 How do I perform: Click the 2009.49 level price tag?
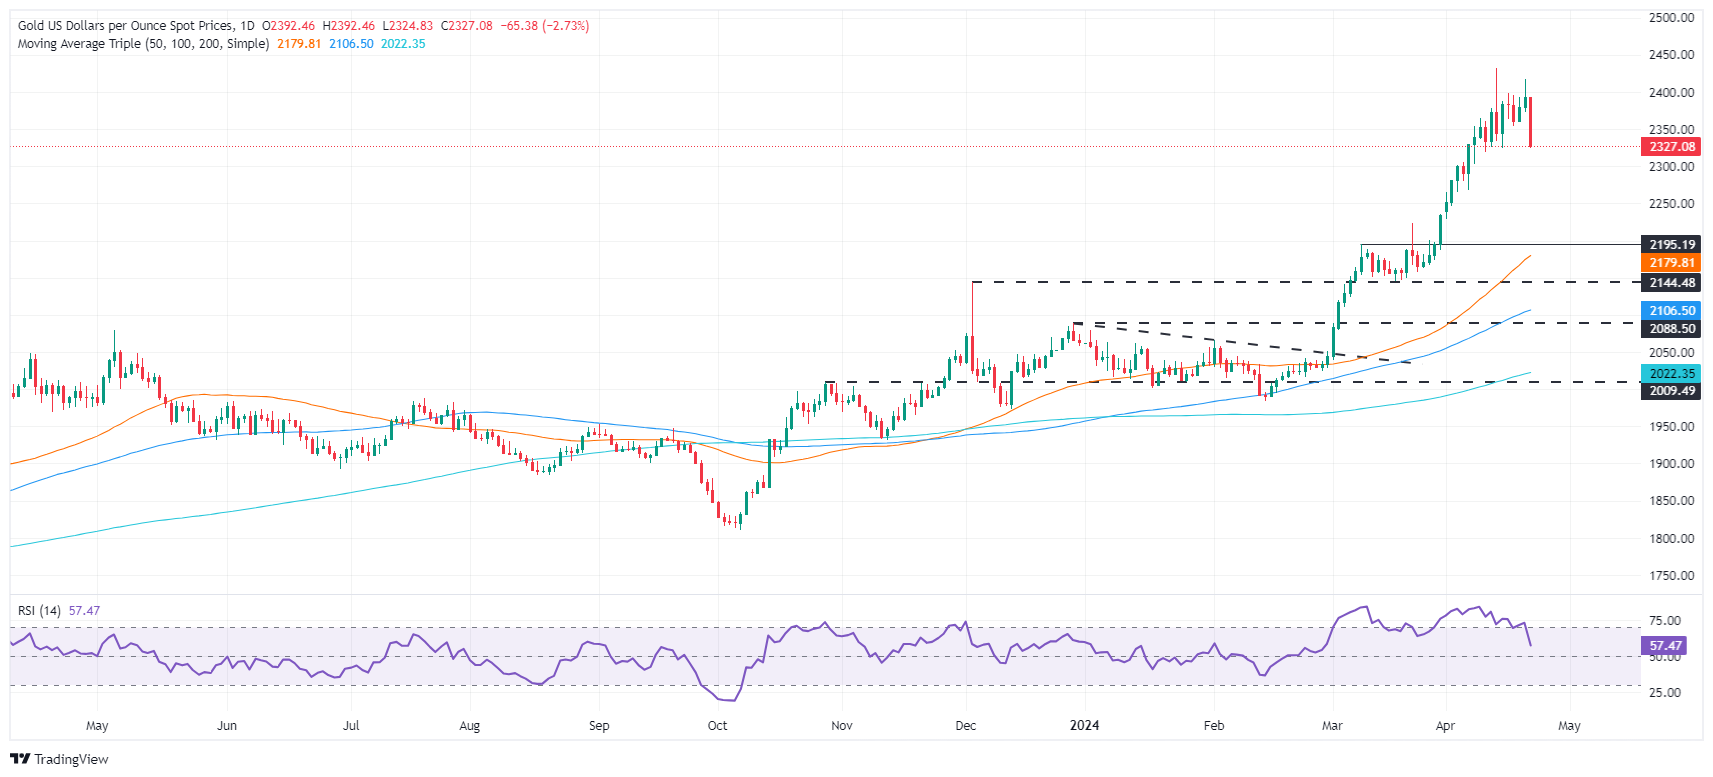point(1671,391)
